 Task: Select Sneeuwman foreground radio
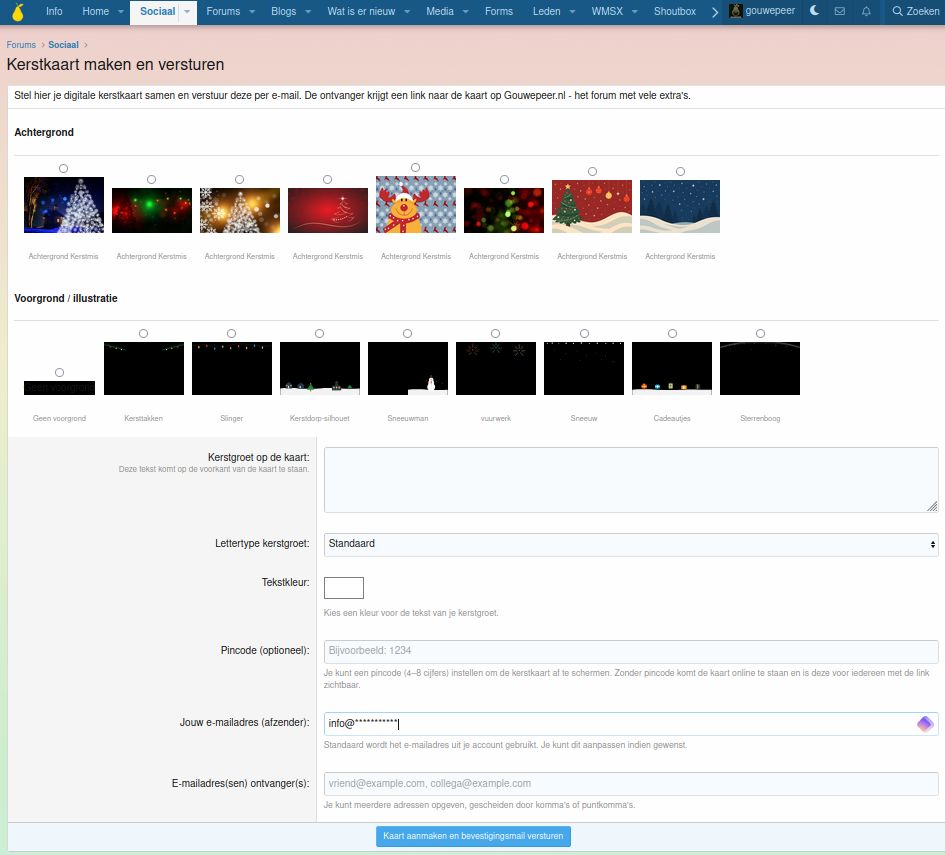(407, 333)
